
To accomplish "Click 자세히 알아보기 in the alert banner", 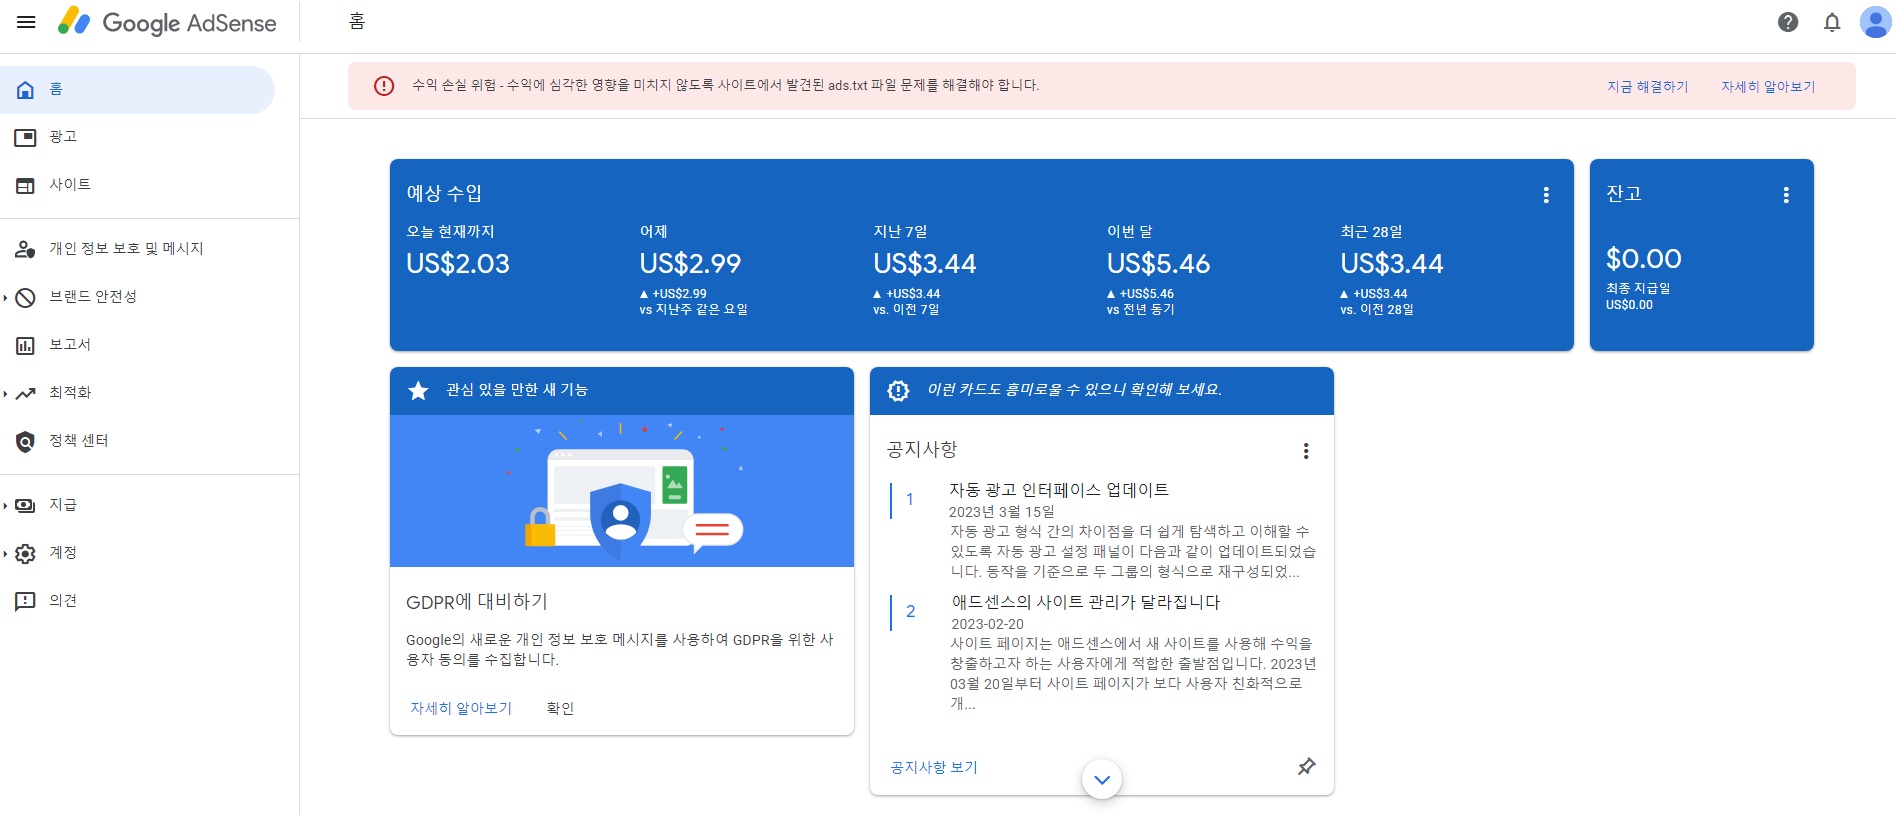I will (x=1768, y=87).
